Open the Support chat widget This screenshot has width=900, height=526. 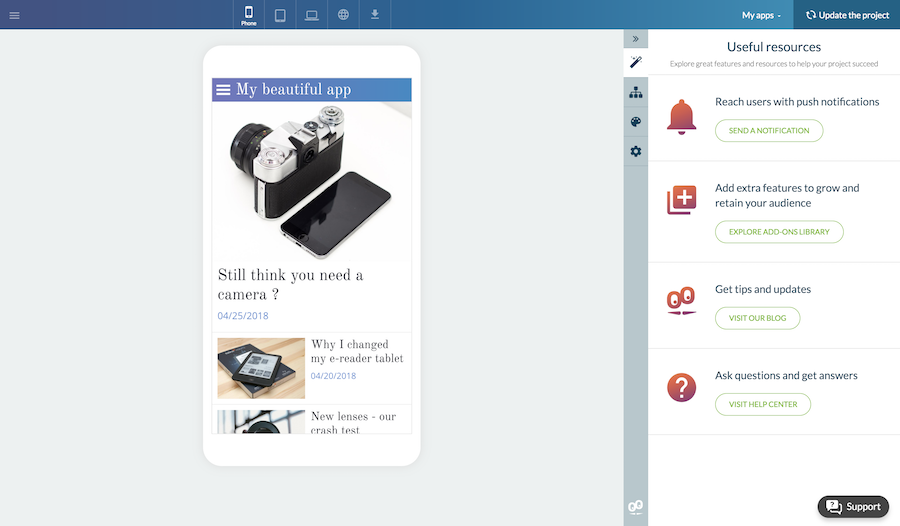(853, 506)
